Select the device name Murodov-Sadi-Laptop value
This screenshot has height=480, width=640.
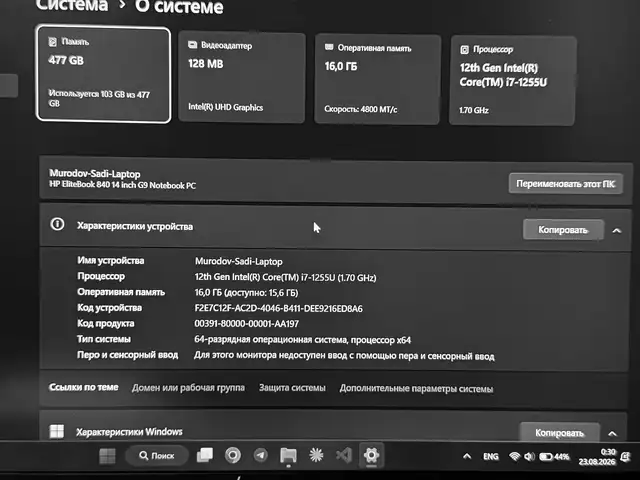click(239, 261)
